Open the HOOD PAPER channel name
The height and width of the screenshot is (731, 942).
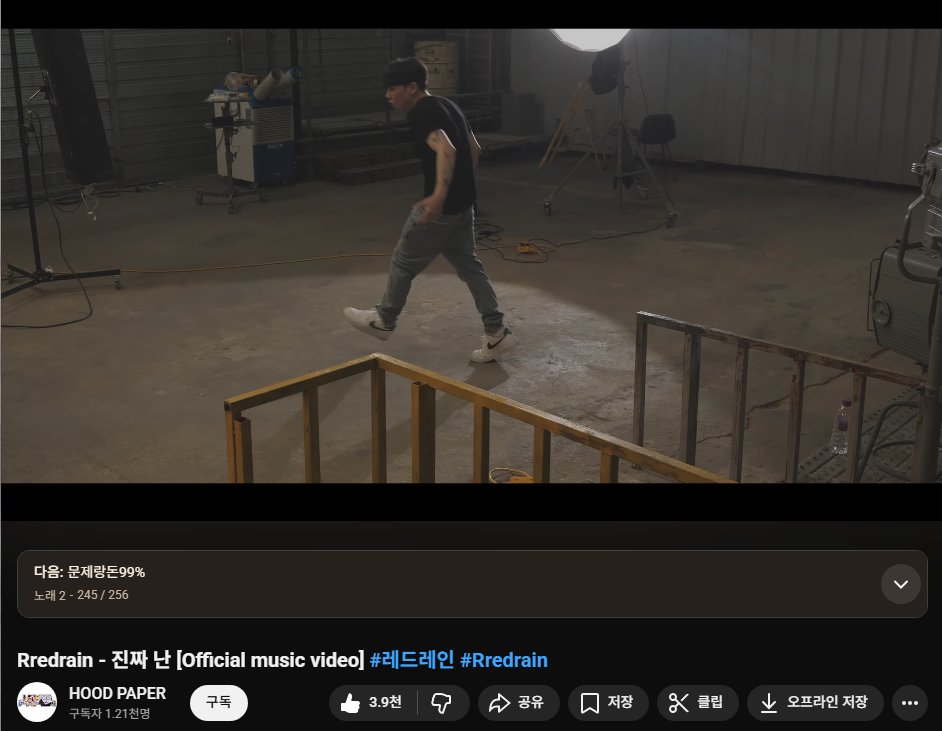[117, 693]
